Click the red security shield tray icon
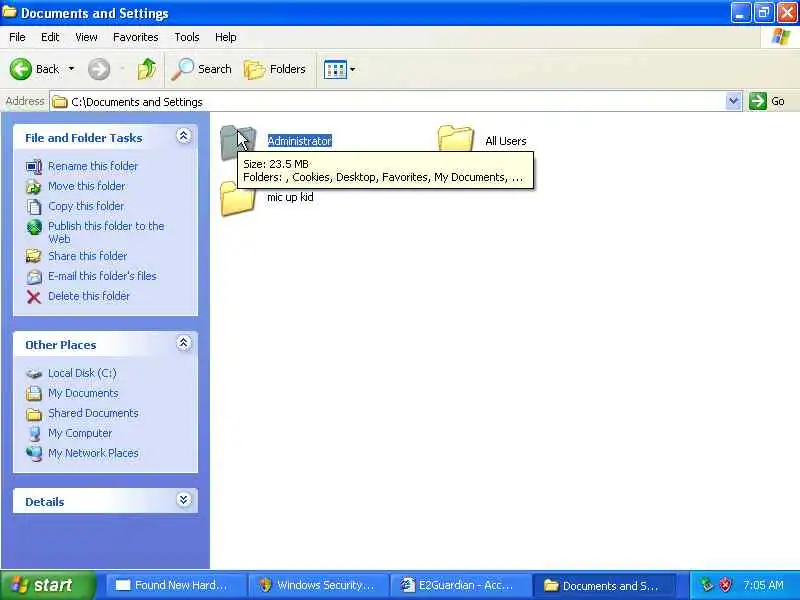 [x=725, y=585]
